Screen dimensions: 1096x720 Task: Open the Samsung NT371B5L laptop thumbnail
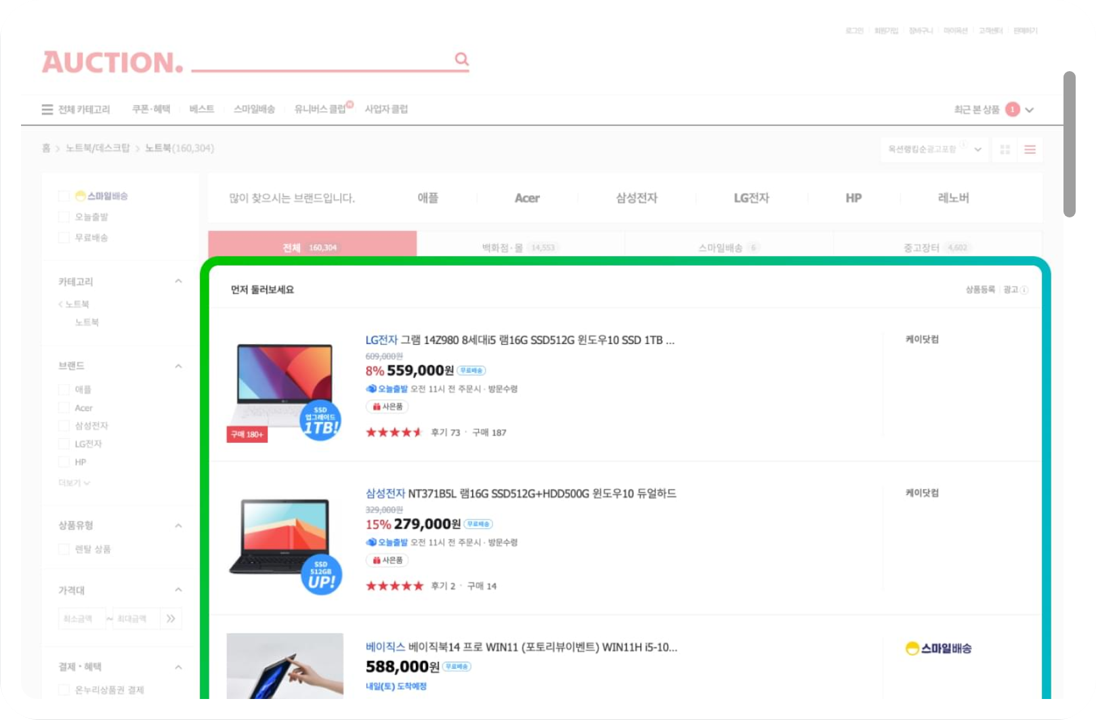click(284, 544)
